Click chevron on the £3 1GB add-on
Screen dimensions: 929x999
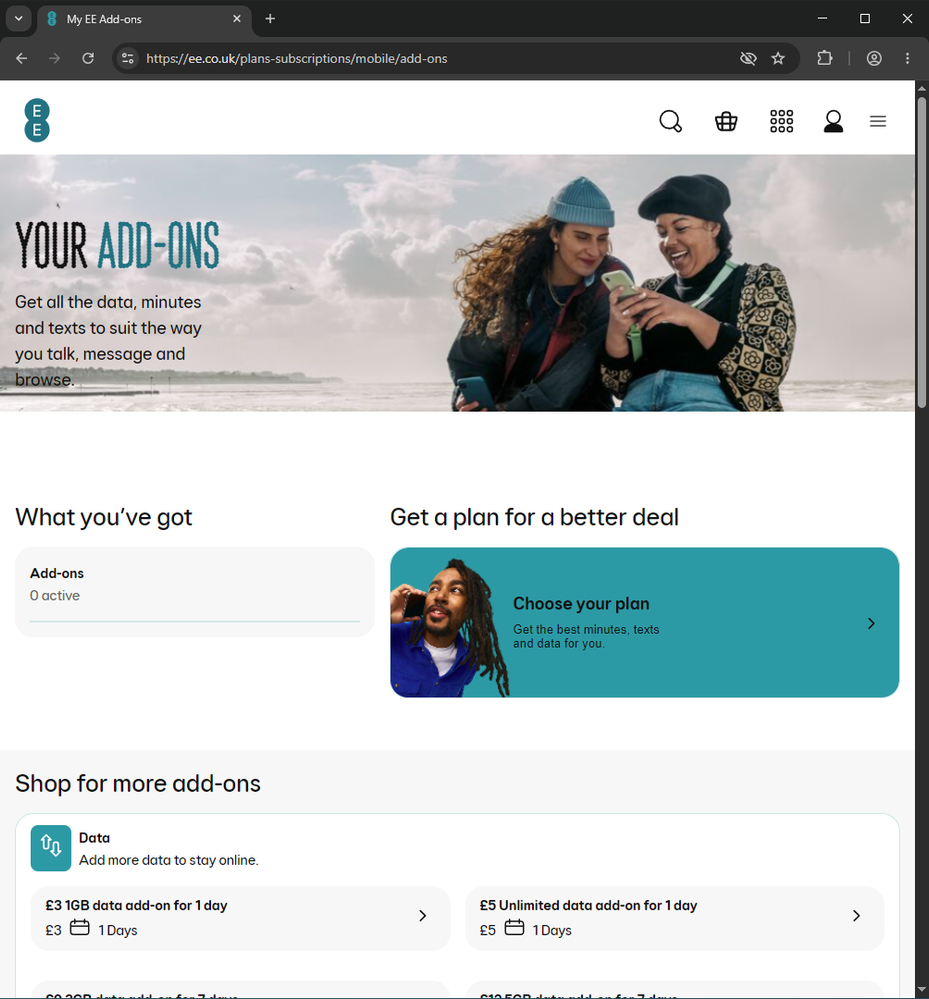tap(422, 916)
